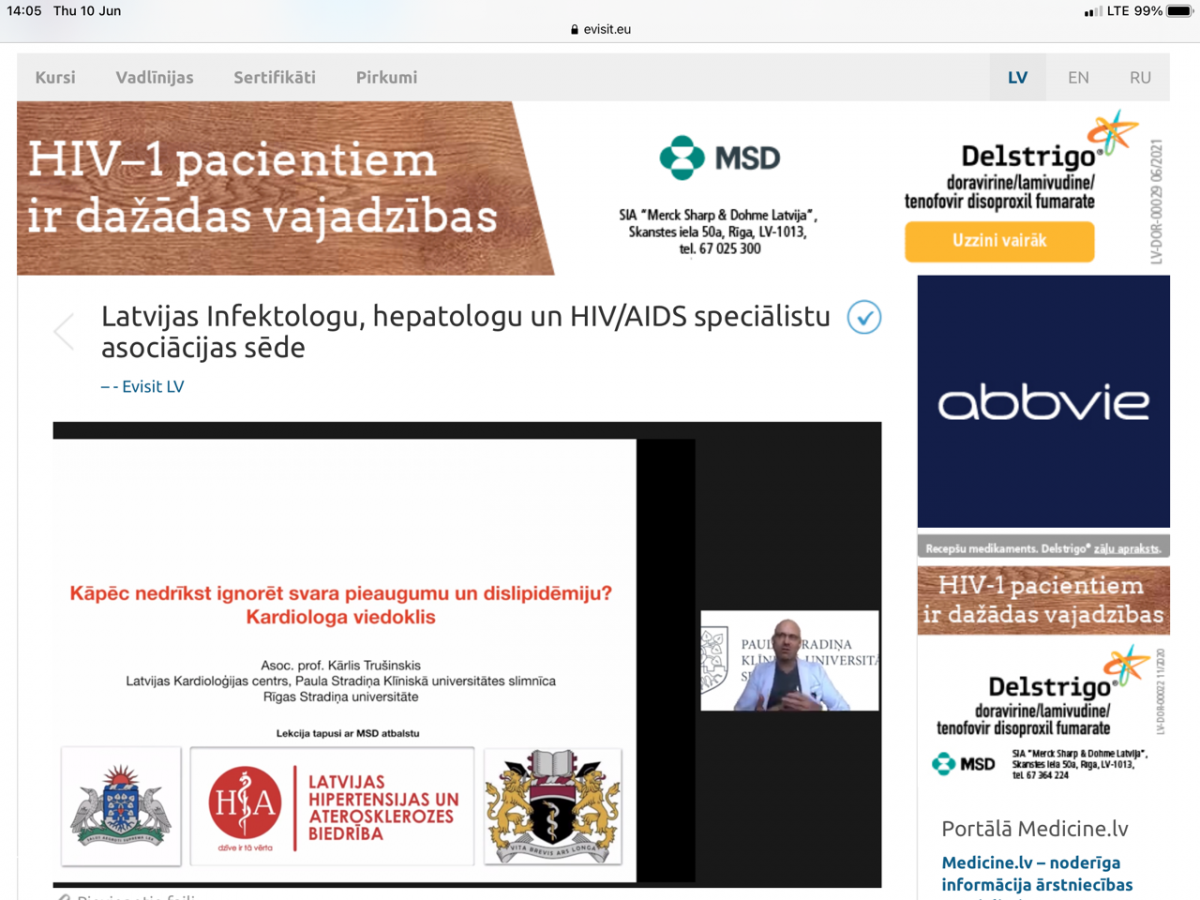Screen dimensions: 1200x900
Task: Open the Pirkumi menu item
Action: point(387,77)
